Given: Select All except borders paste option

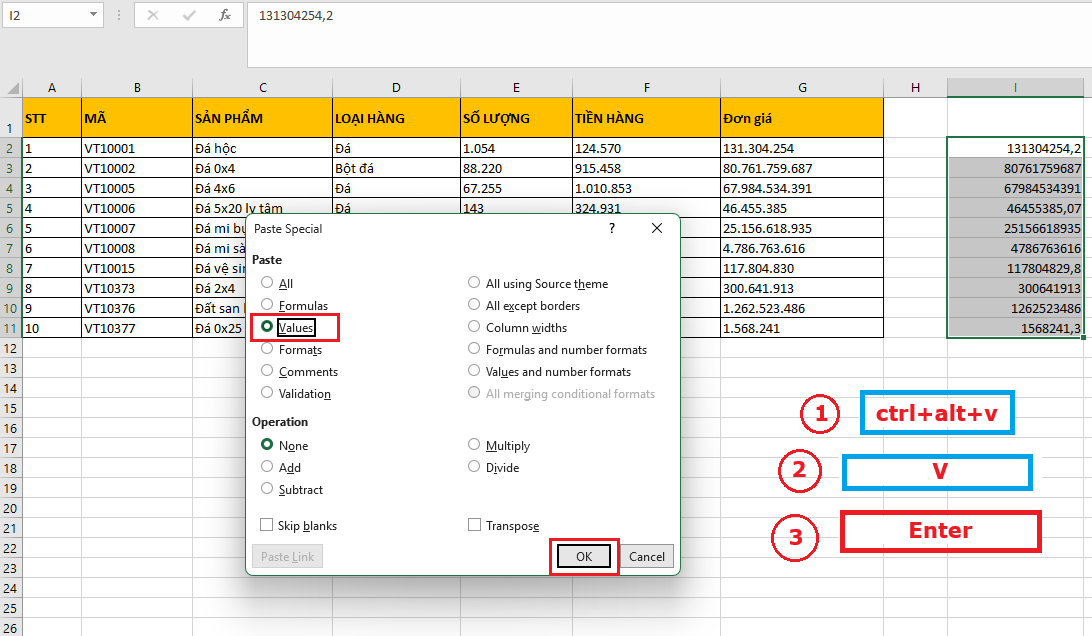Looking at the screenshot, I should pos(474,305).
